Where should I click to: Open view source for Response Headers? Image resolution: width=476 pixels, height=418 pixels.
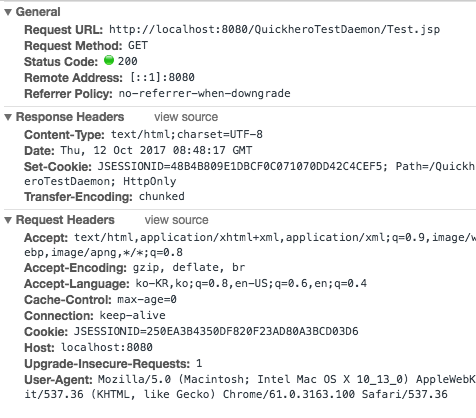tap(186, 117)
